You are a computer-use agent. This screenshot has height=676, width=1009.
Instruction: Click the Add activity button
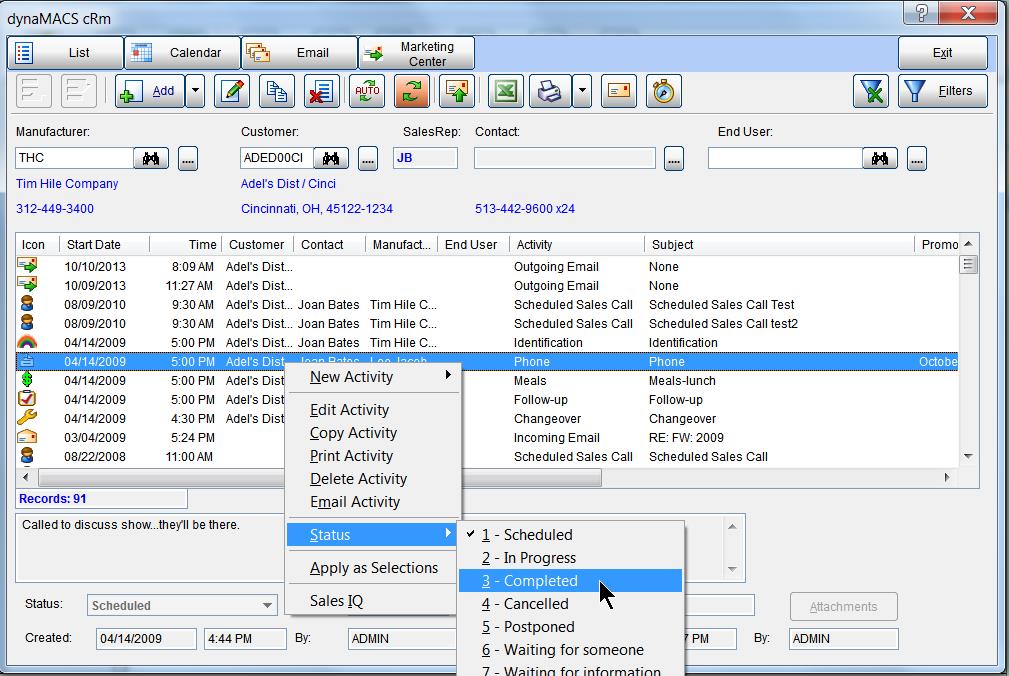(150, 91)
